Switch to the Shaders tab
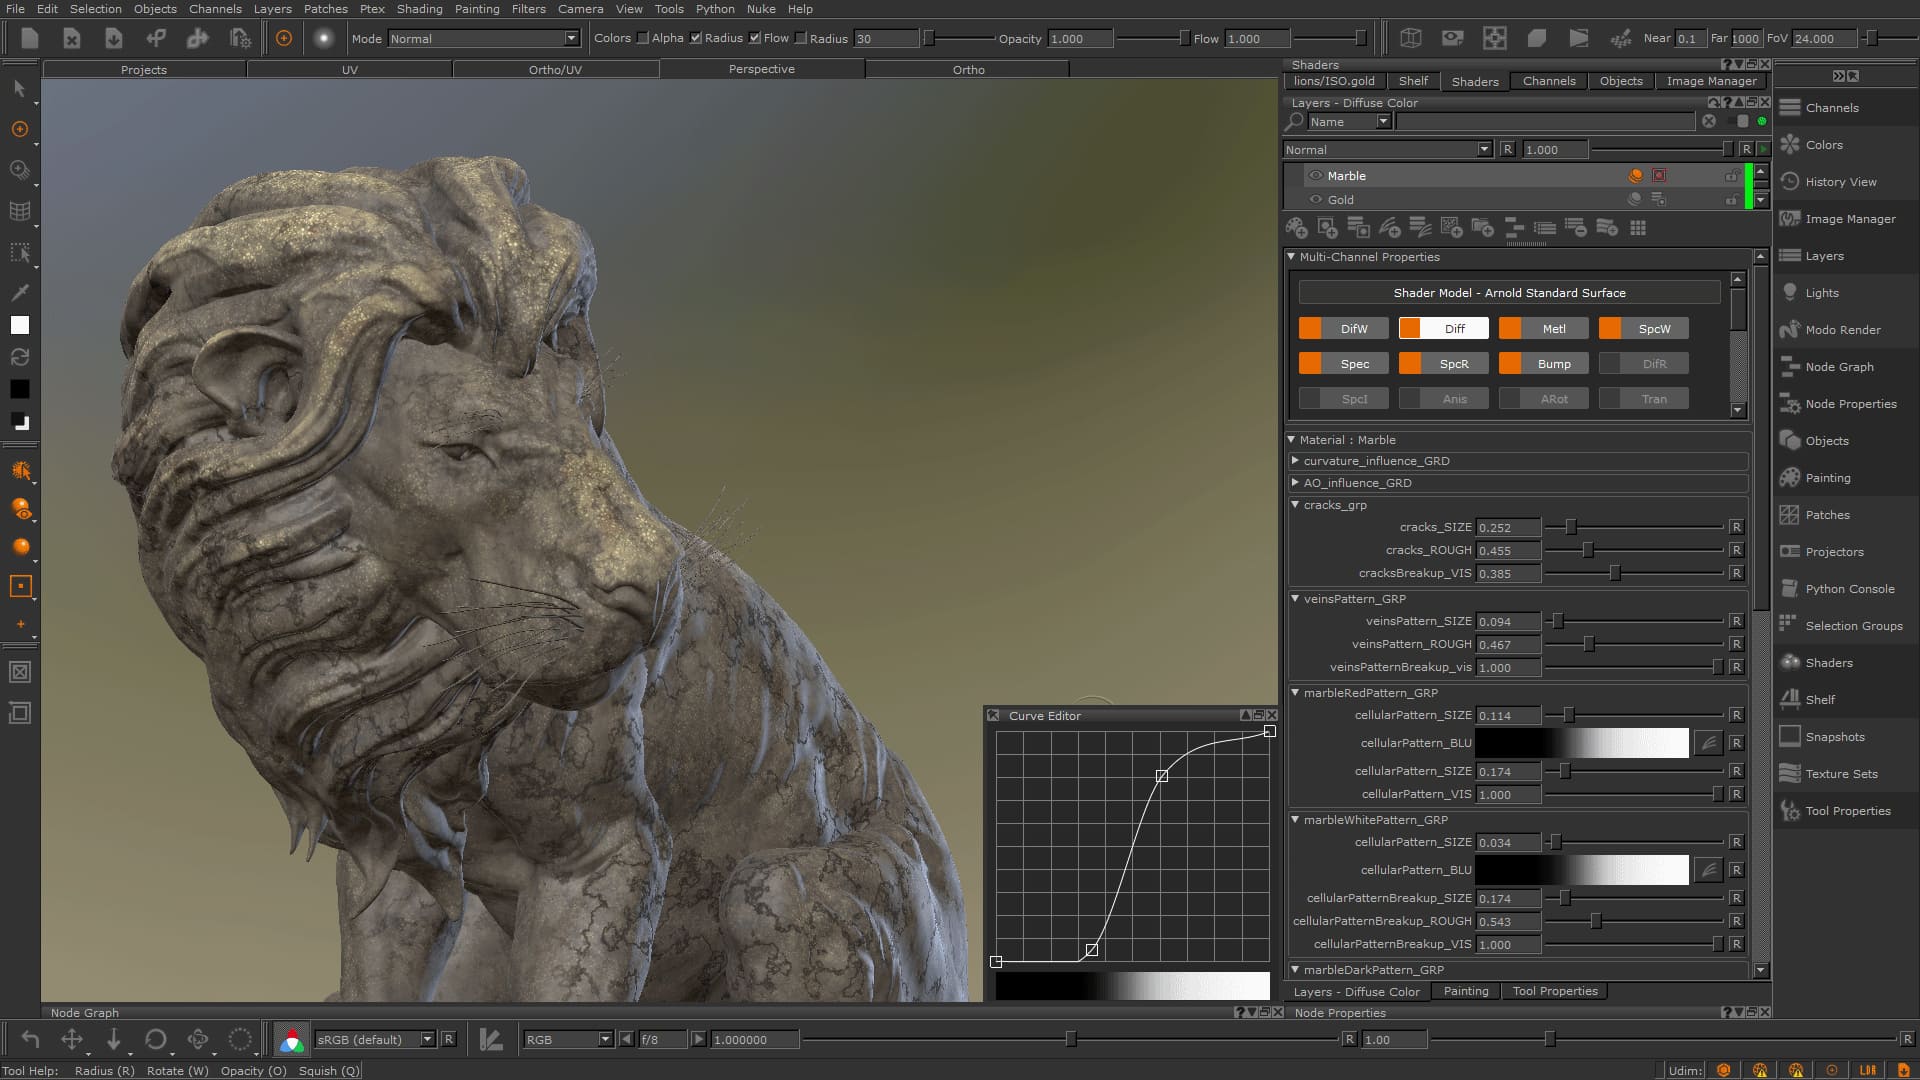 point(1475,81)
